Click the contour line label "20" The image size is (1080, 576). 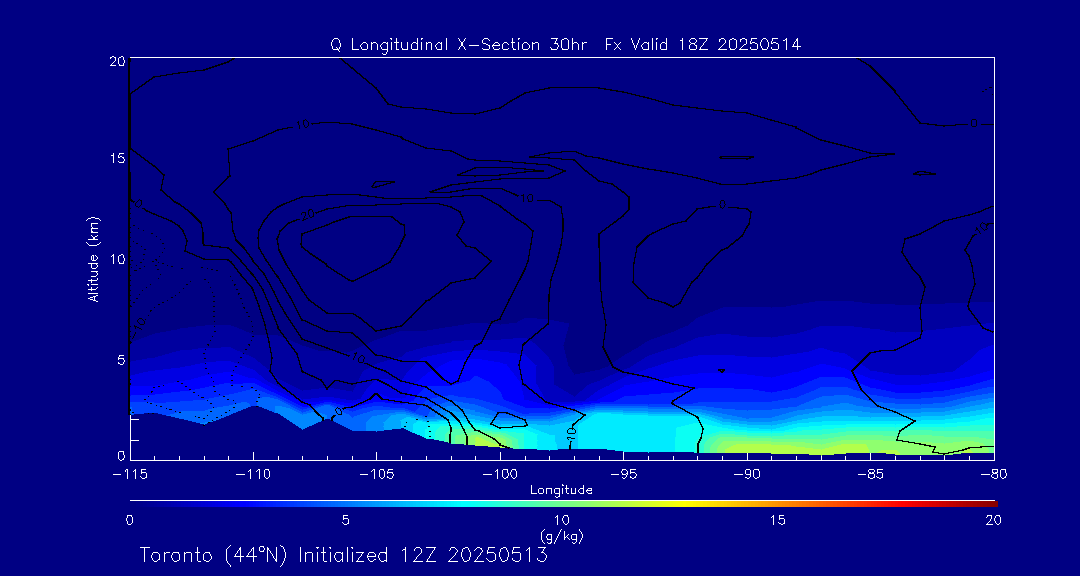308,215
